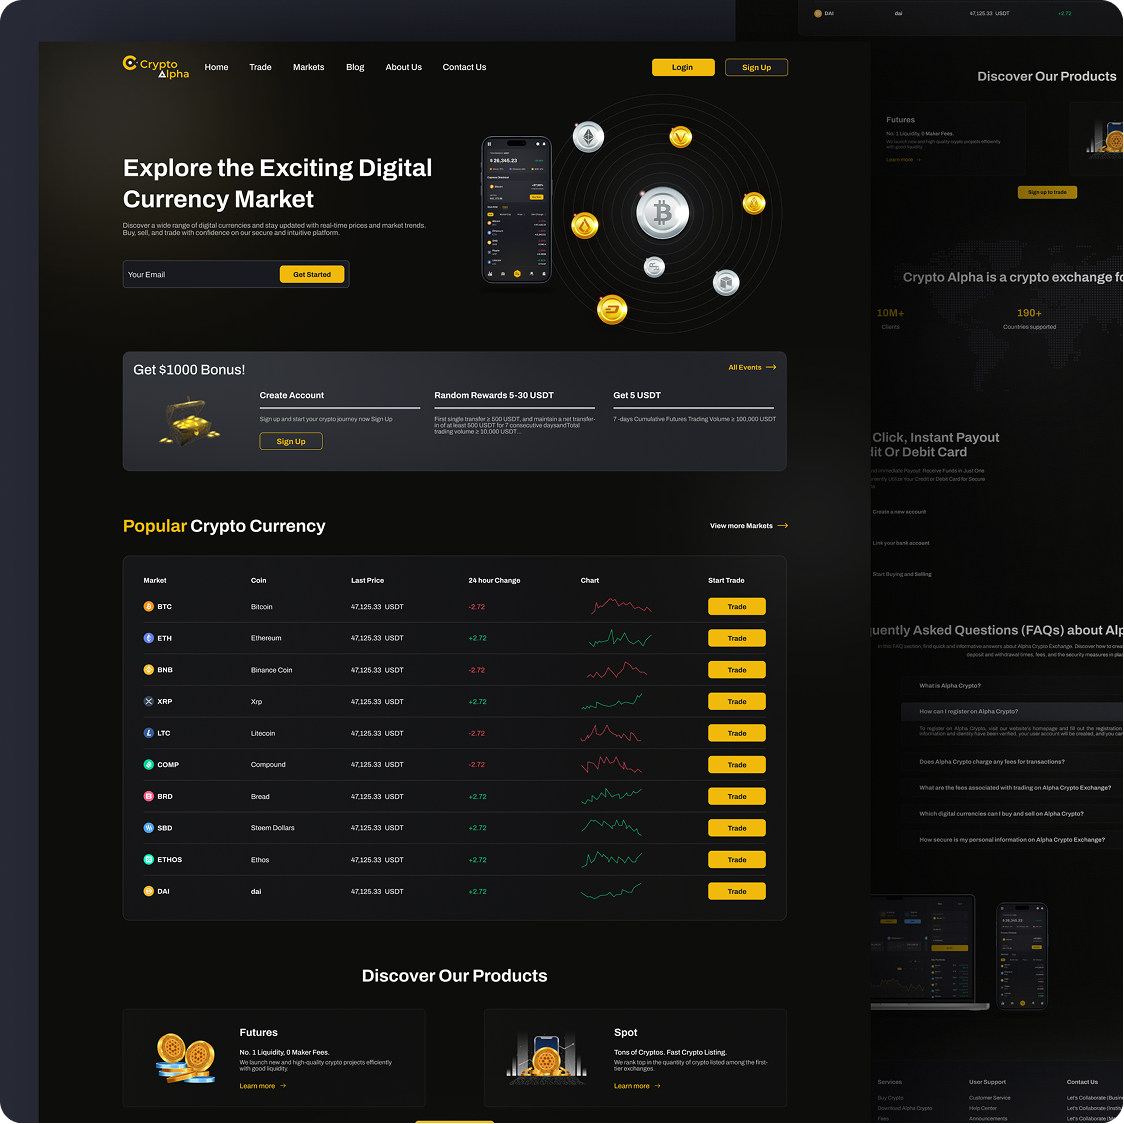Select About Us in the navigation bar
The width and height of the screenshot is (1124, 1124).
click(403, 67)
